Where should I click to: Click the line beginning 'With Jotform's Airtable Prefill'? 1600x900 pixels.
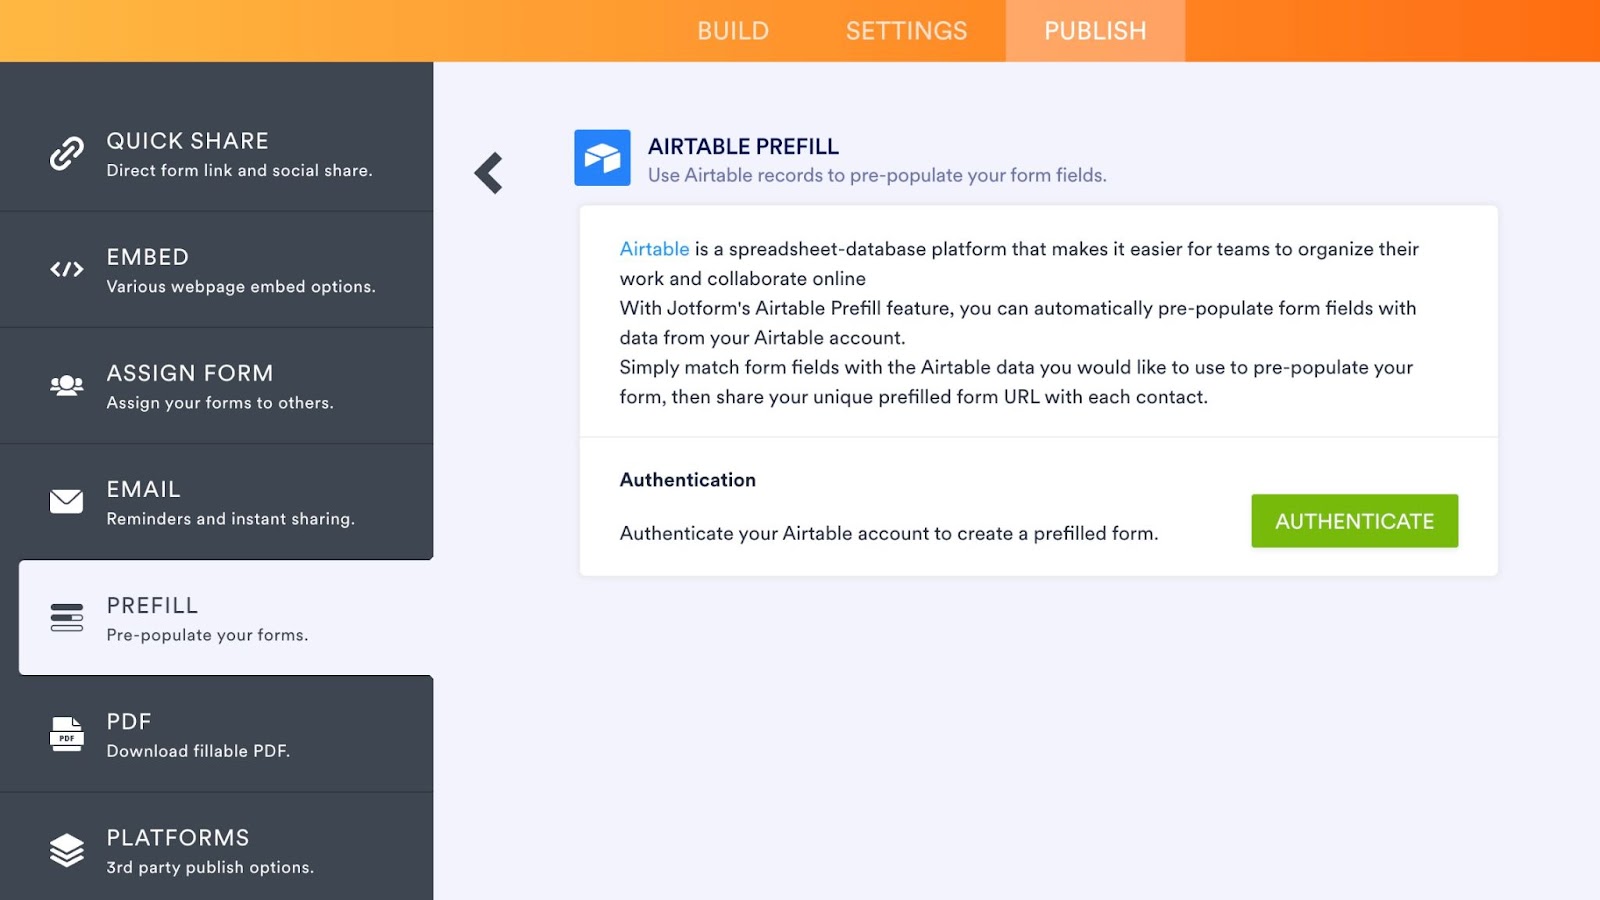(1018, 308)
